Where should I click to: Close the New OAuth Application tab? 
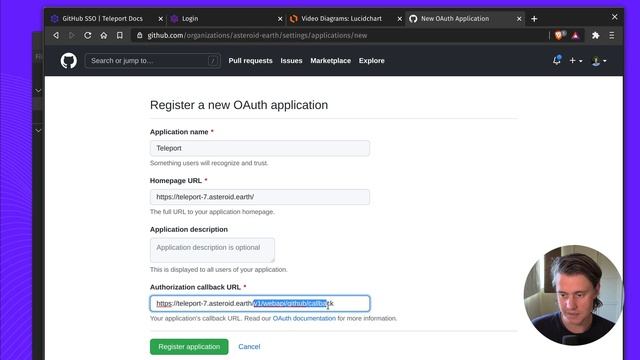(519, 19)
